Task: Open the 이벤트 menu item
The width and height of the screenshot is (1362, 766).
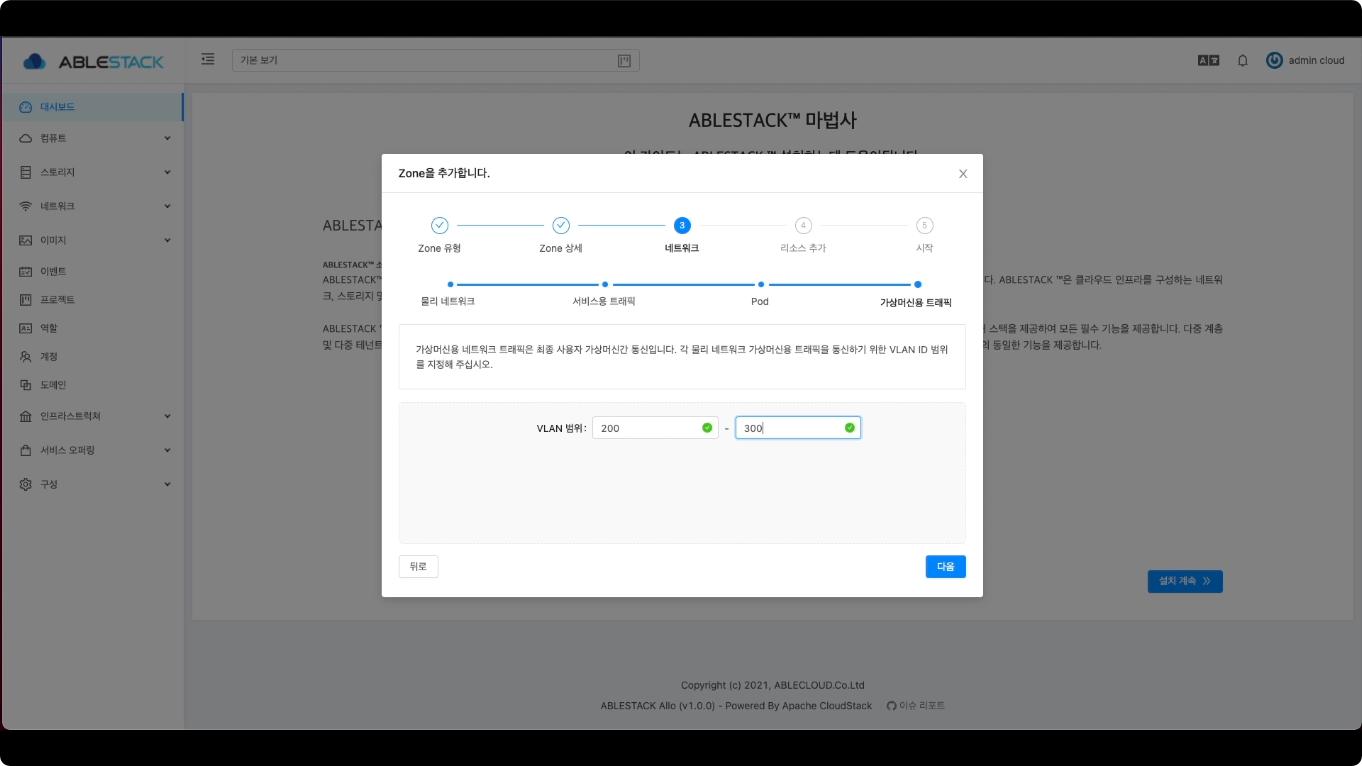Action: click(x=92, y=271)
